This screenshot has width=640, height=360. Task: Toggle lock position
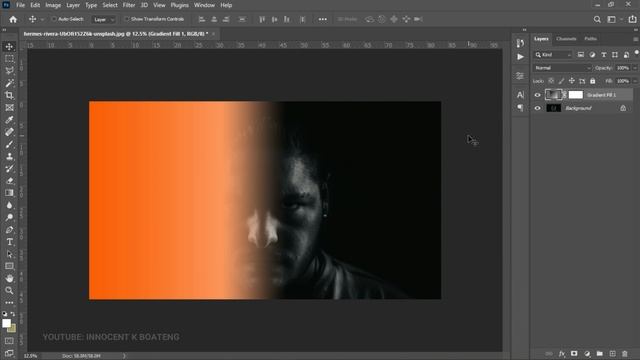tap(572, 81)
